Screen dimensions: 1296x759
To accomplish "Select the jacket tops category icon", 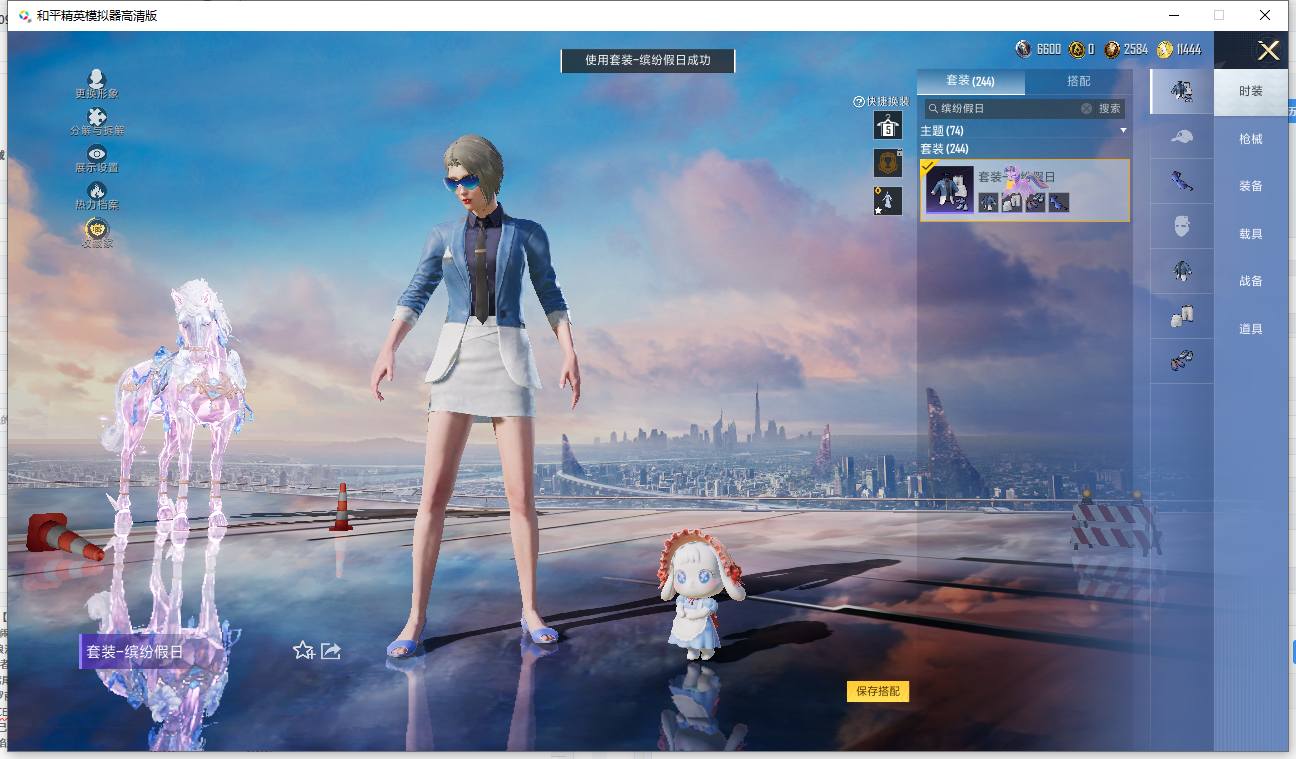I will pos(1181,271).
